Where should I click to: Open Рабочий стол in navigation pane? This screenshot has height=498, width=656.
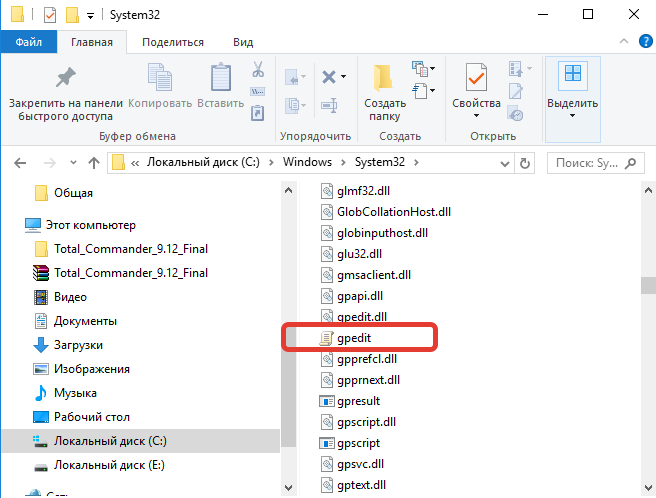[x=82, y=417]
